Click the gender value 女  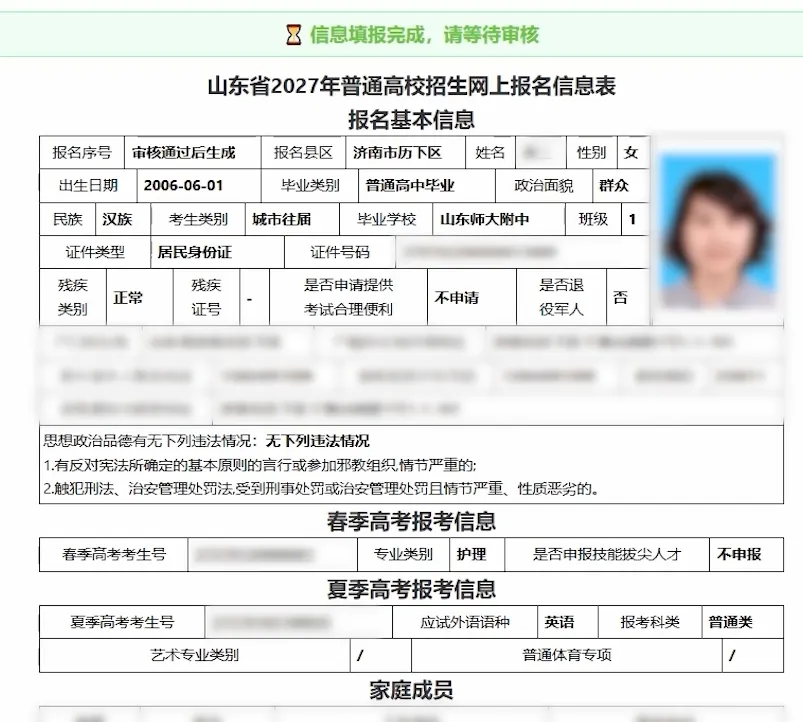tap(631, 153)
